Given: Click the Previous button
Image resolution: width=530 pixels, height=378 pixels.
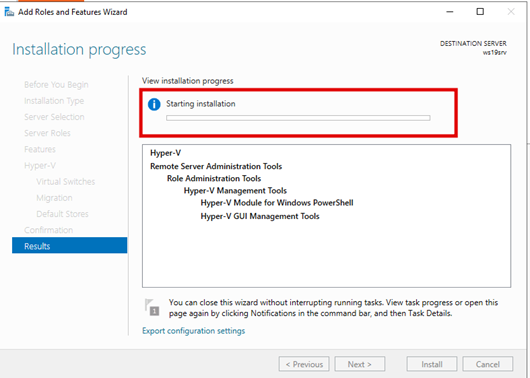Looking at the screenshot, I should coord(304,364).
